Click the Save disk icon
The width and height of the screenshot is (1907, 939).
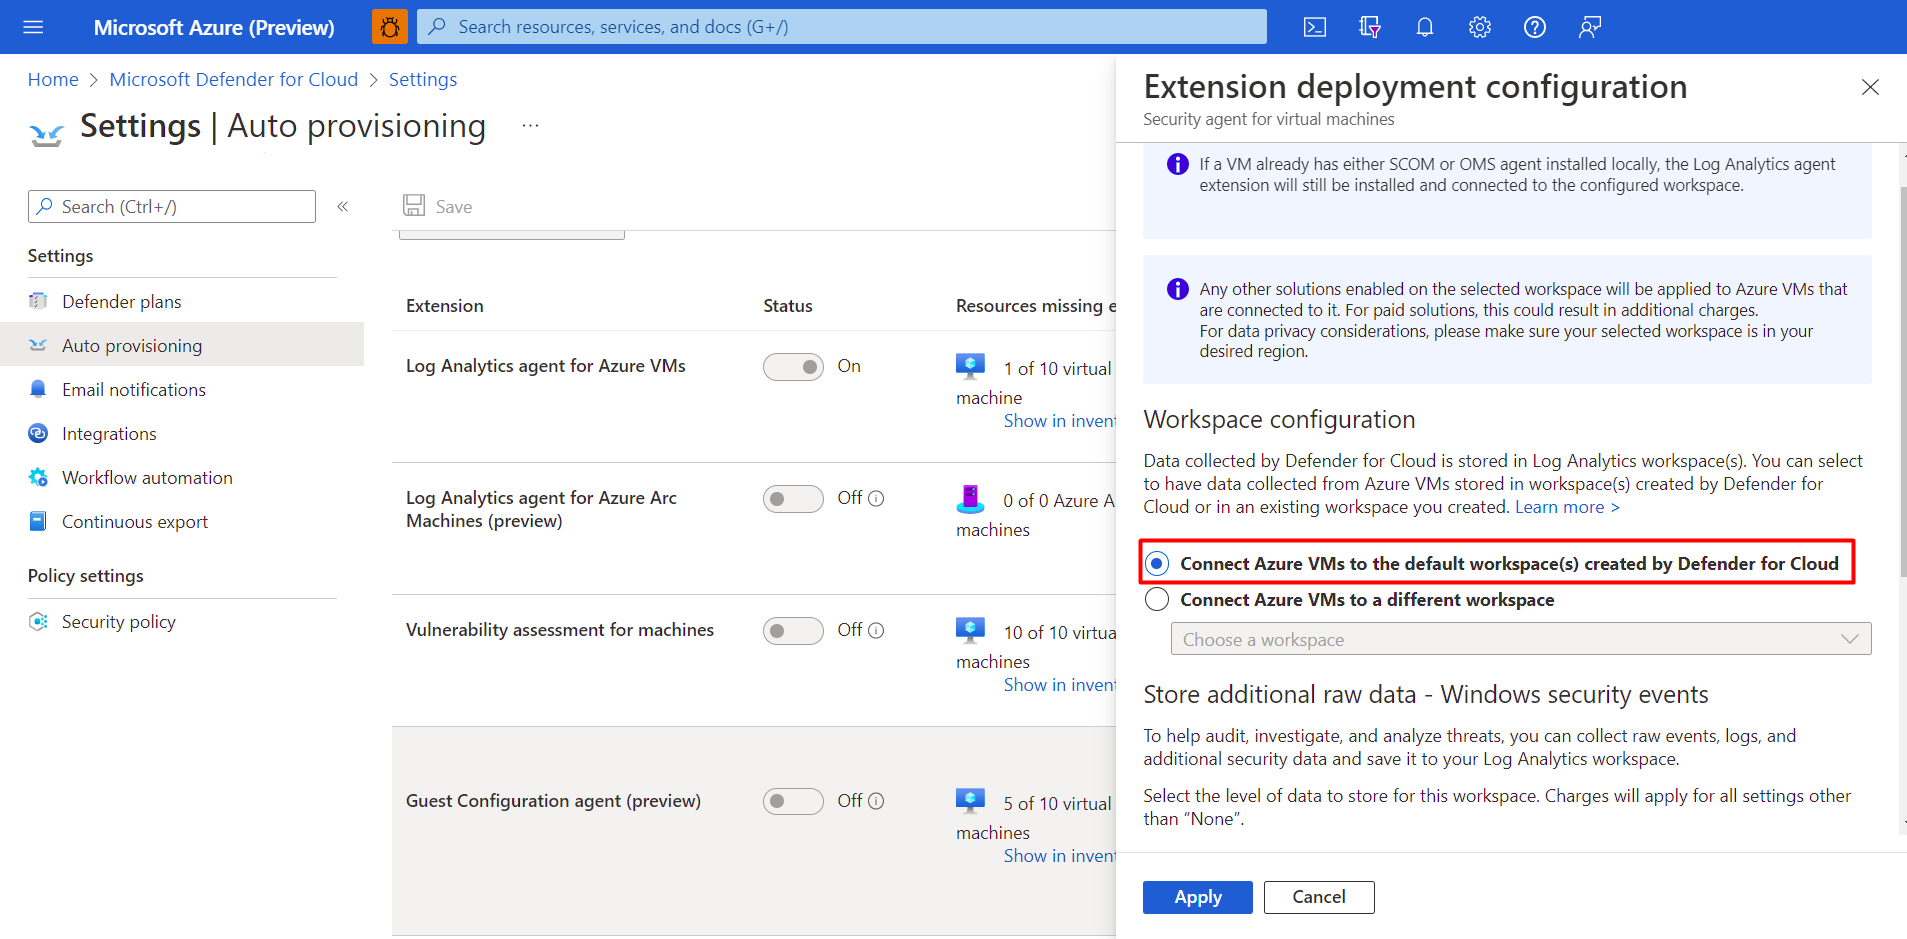click(414, 205)
